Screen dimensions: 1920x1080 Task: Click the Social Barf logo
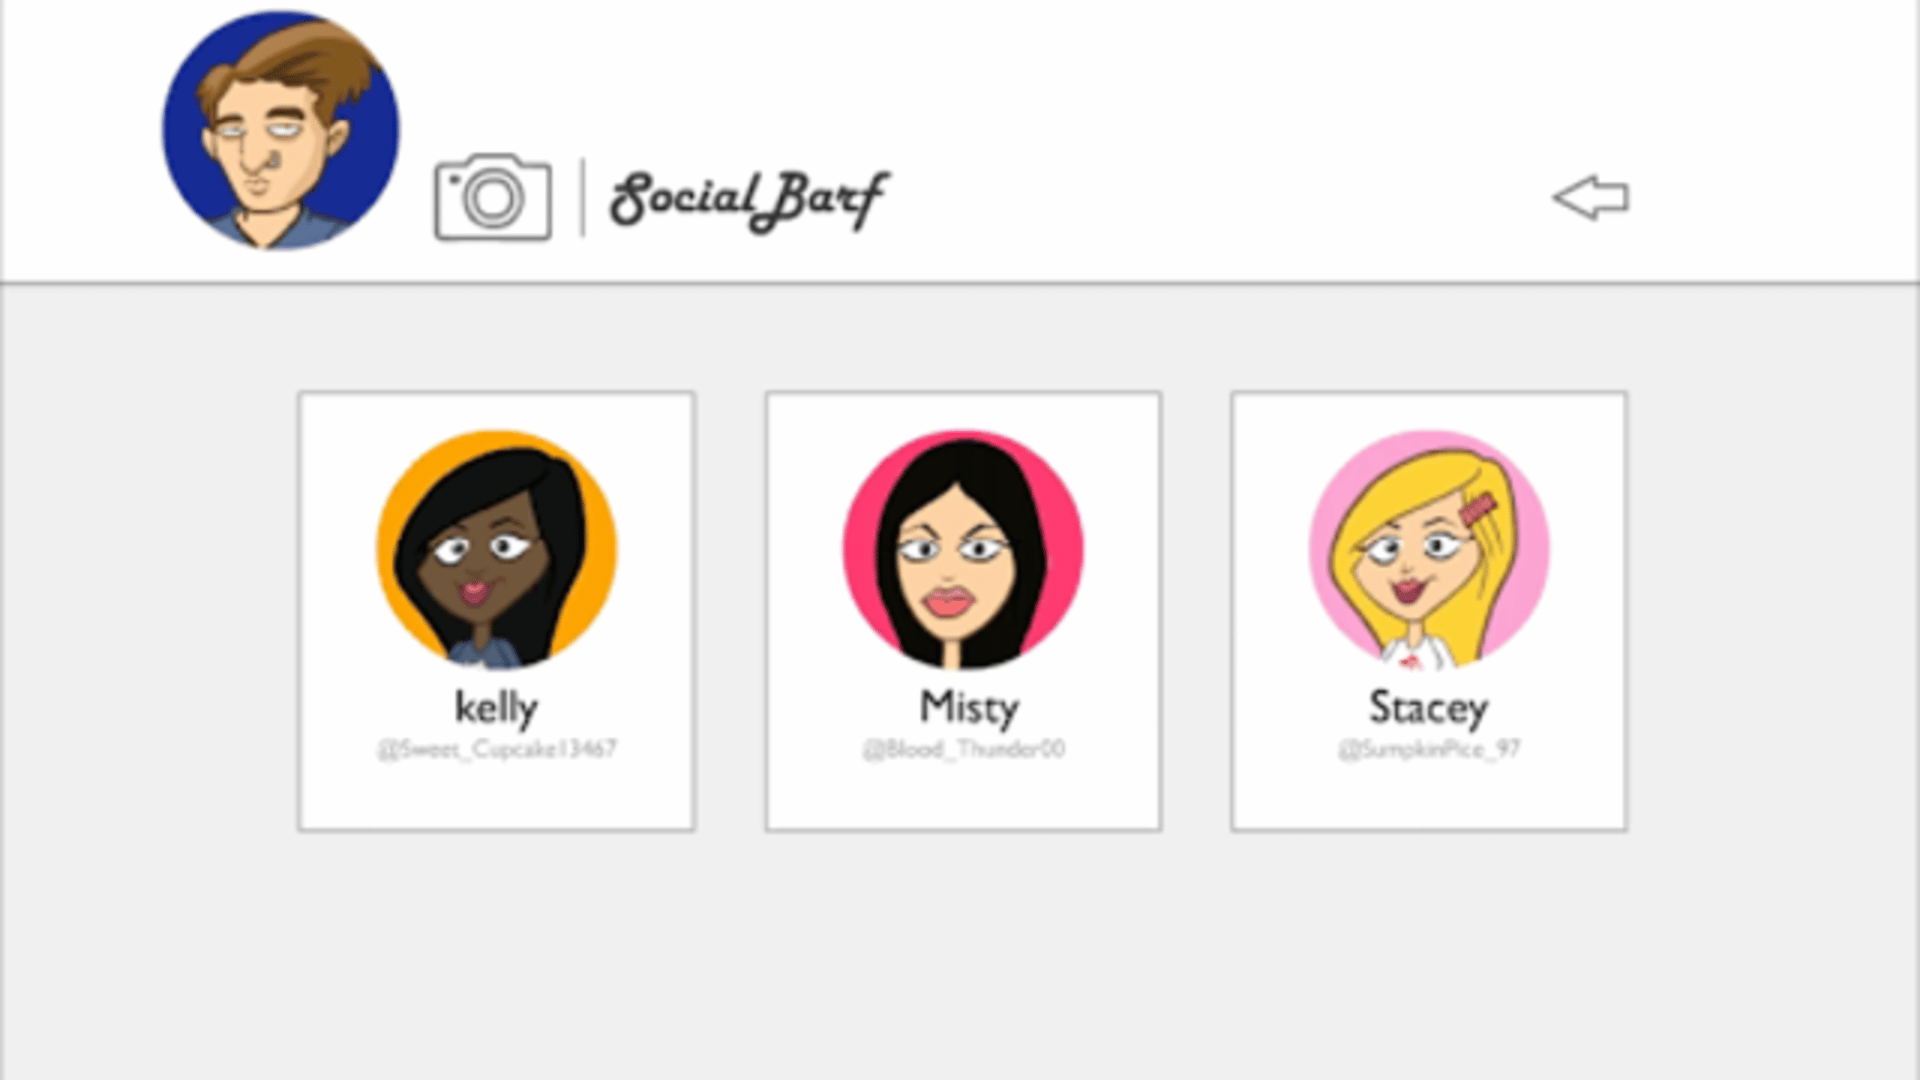(x=749, y=200)
